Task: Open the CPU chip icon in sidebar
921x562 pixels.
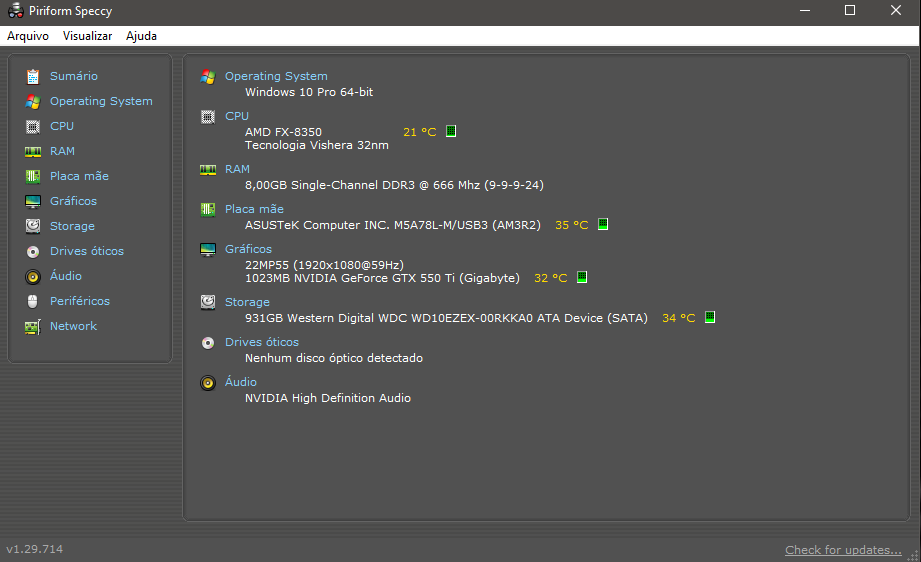Action: [33, 126]
